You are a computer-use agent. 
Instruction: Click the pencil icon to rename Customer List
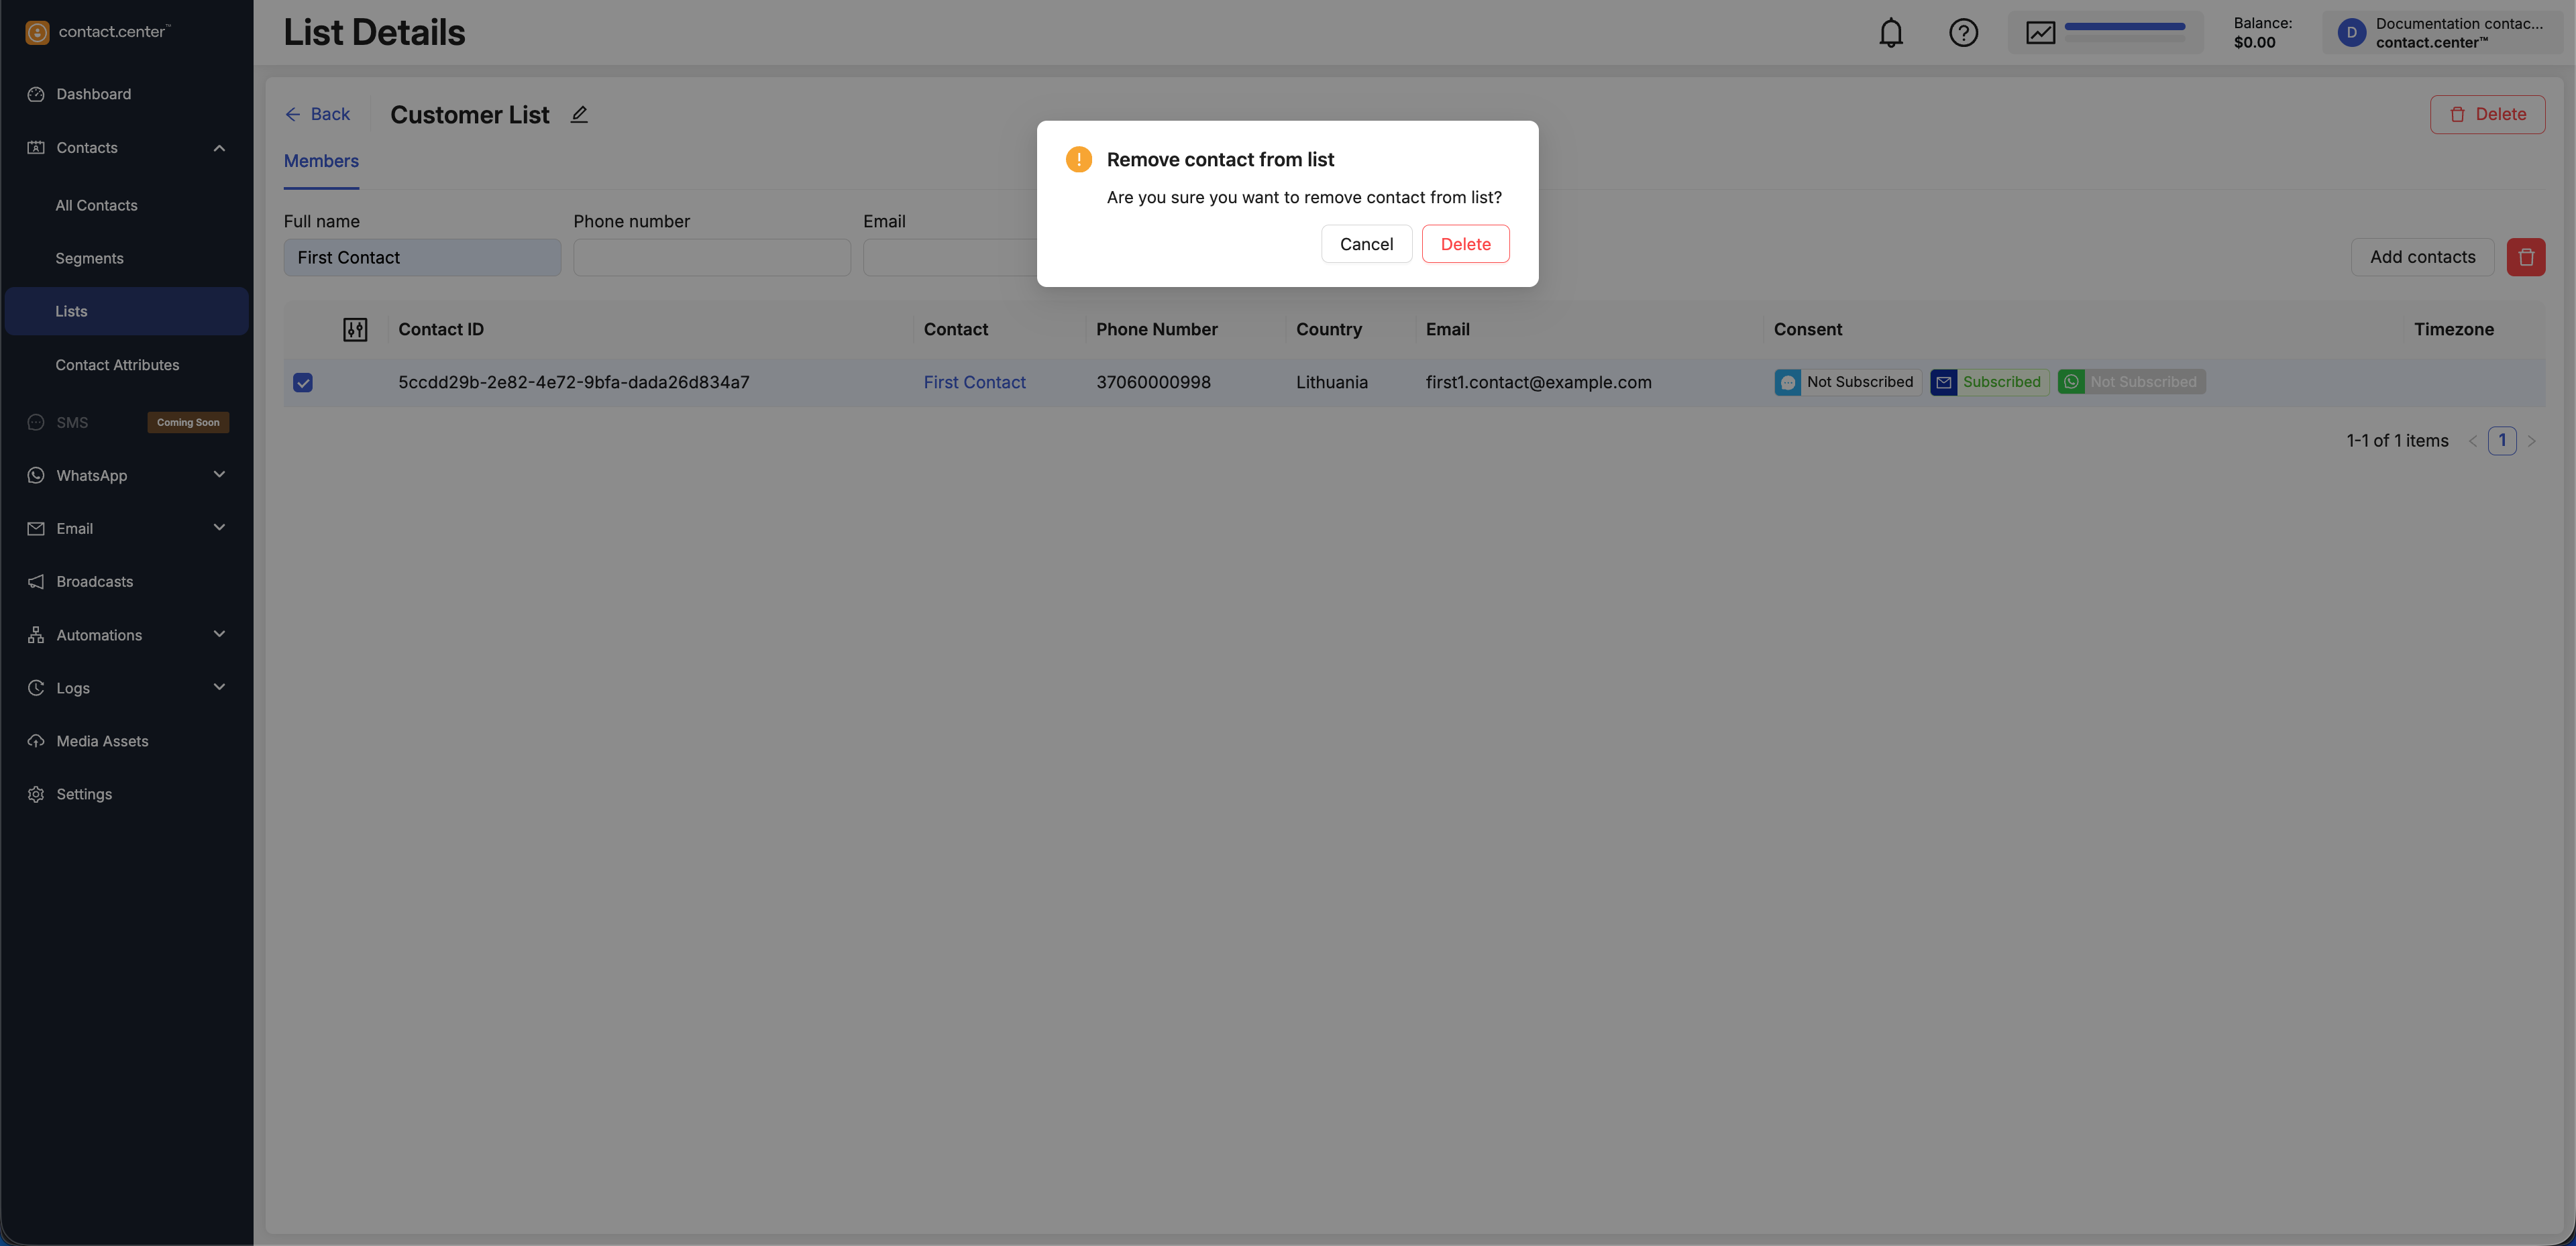(x=579, y=114)
